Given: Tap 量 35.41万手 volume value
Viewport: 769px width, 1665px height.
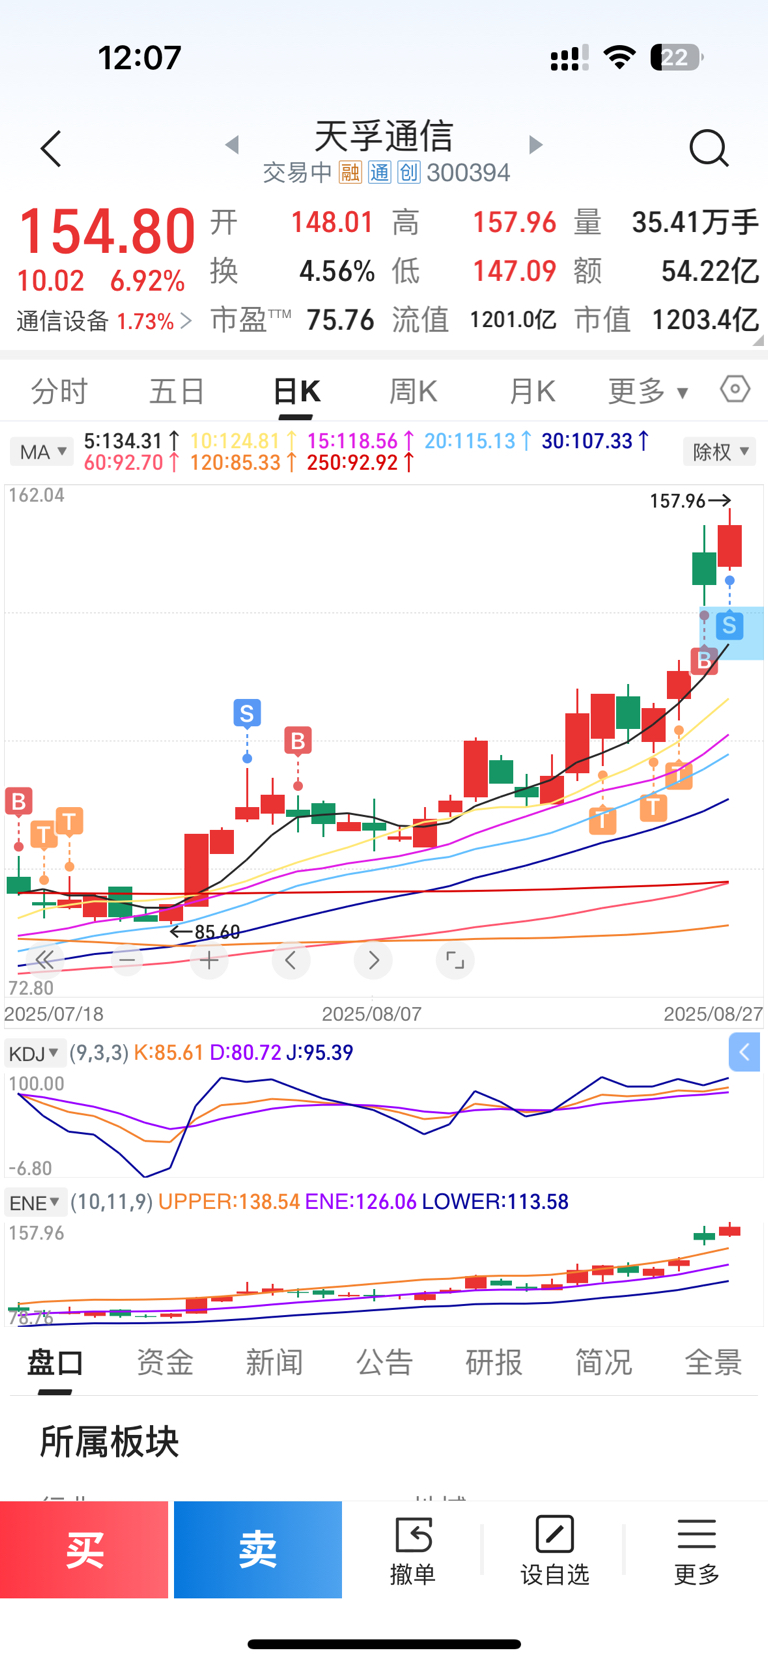Looking at the screenshot, I should pos(695,222).
